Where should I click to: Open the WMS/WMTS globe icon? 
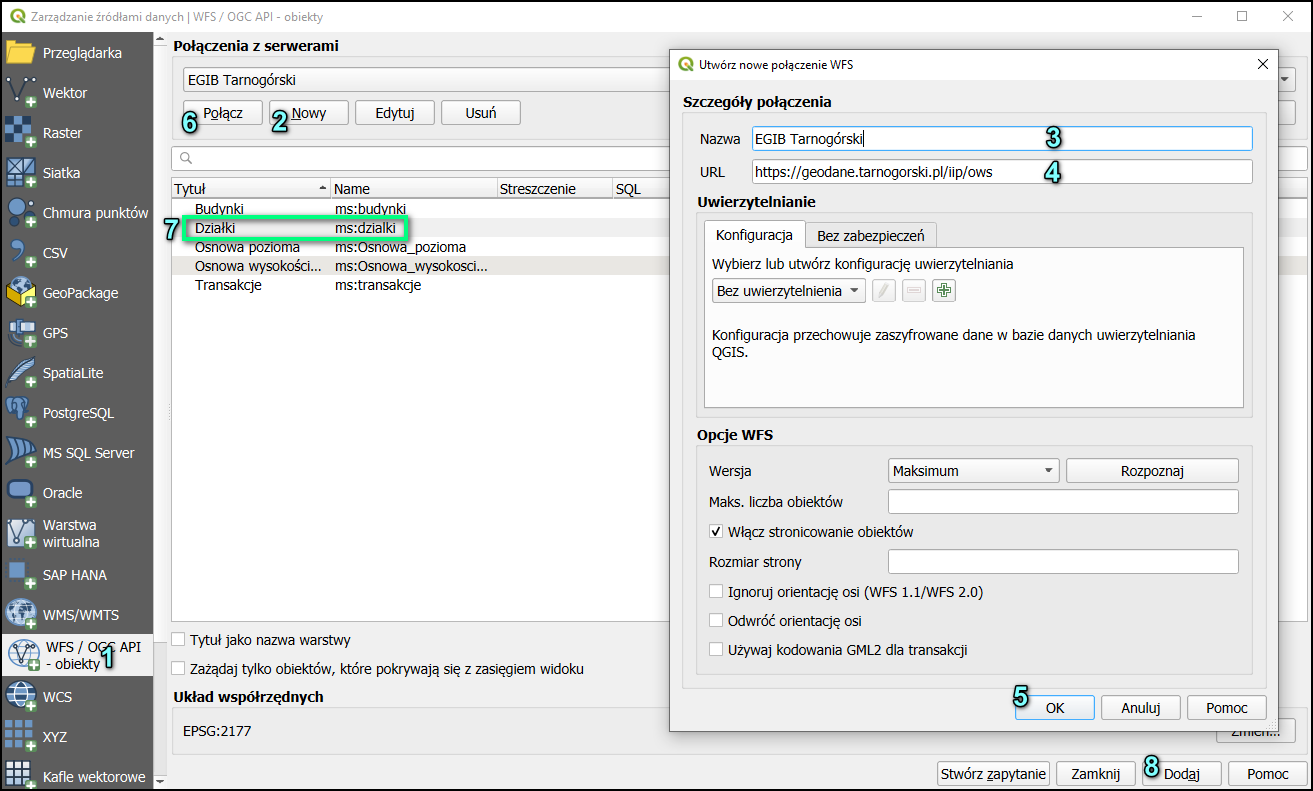coord(22,614)
